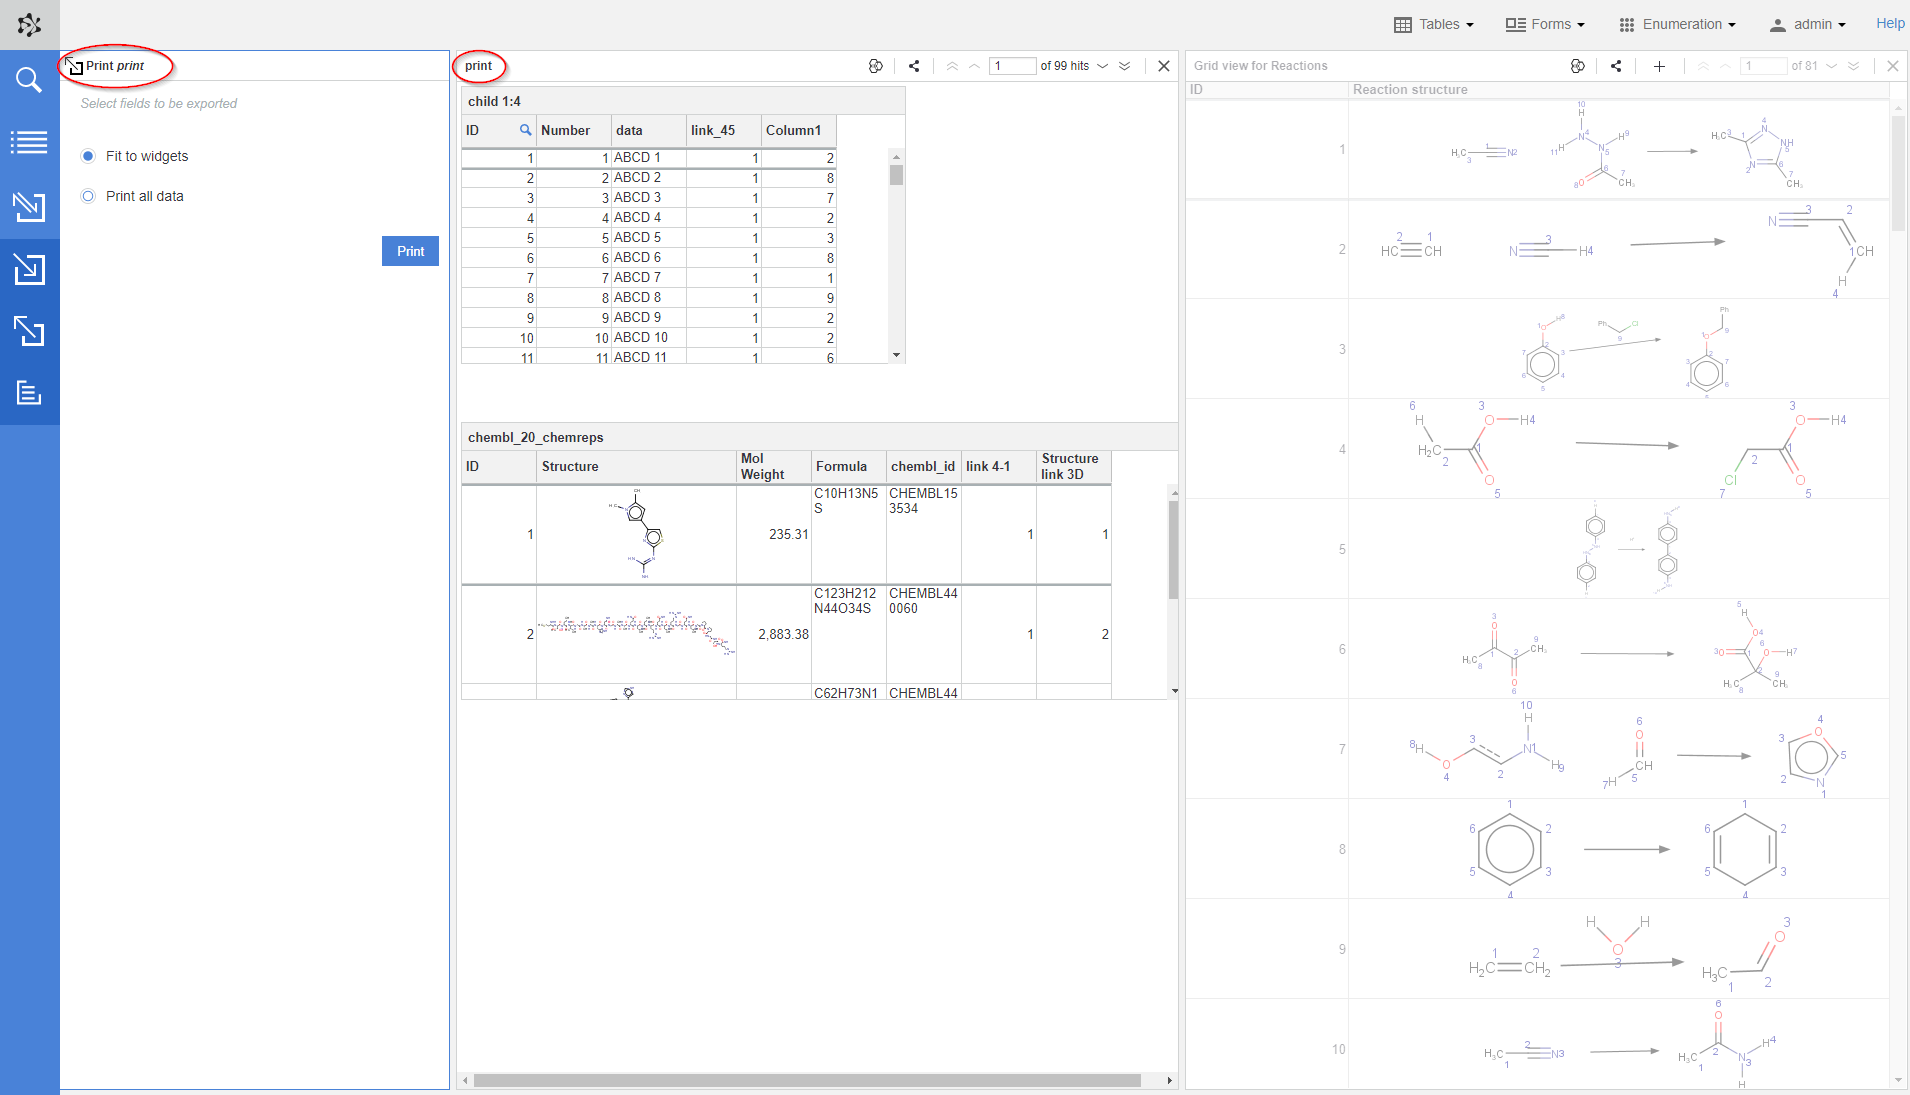Open the admin user menu
The height and width of the screenshot is (1095, 1910).
(x=1807, y=24)
